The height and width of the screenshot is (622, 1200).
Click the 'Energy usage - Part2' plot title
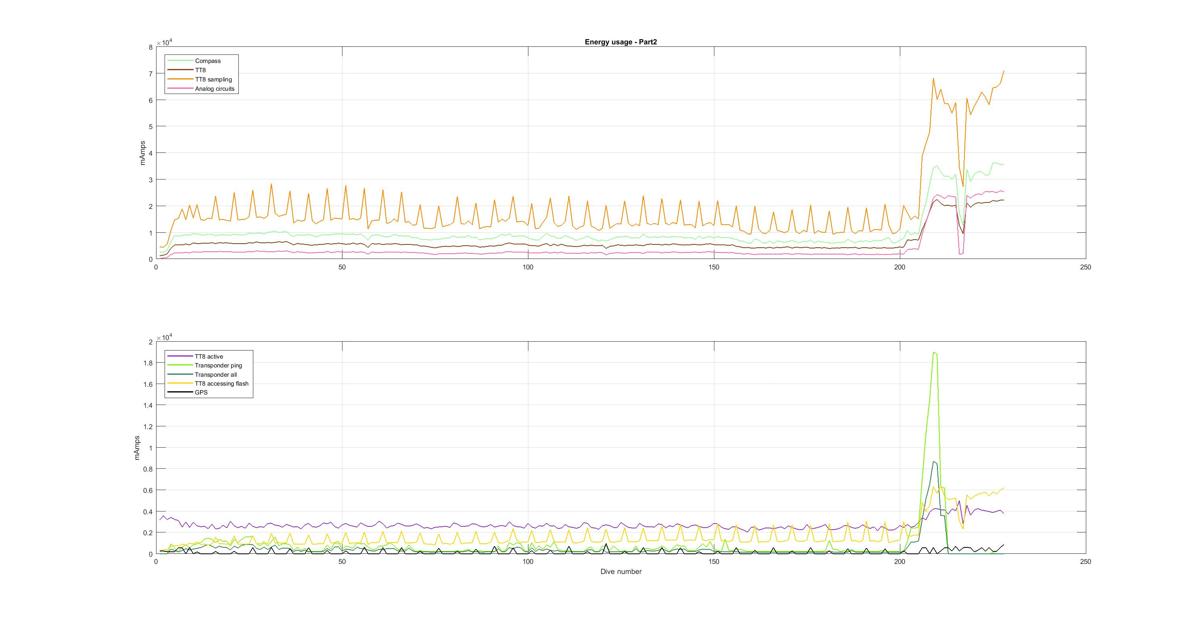point(620,42)
